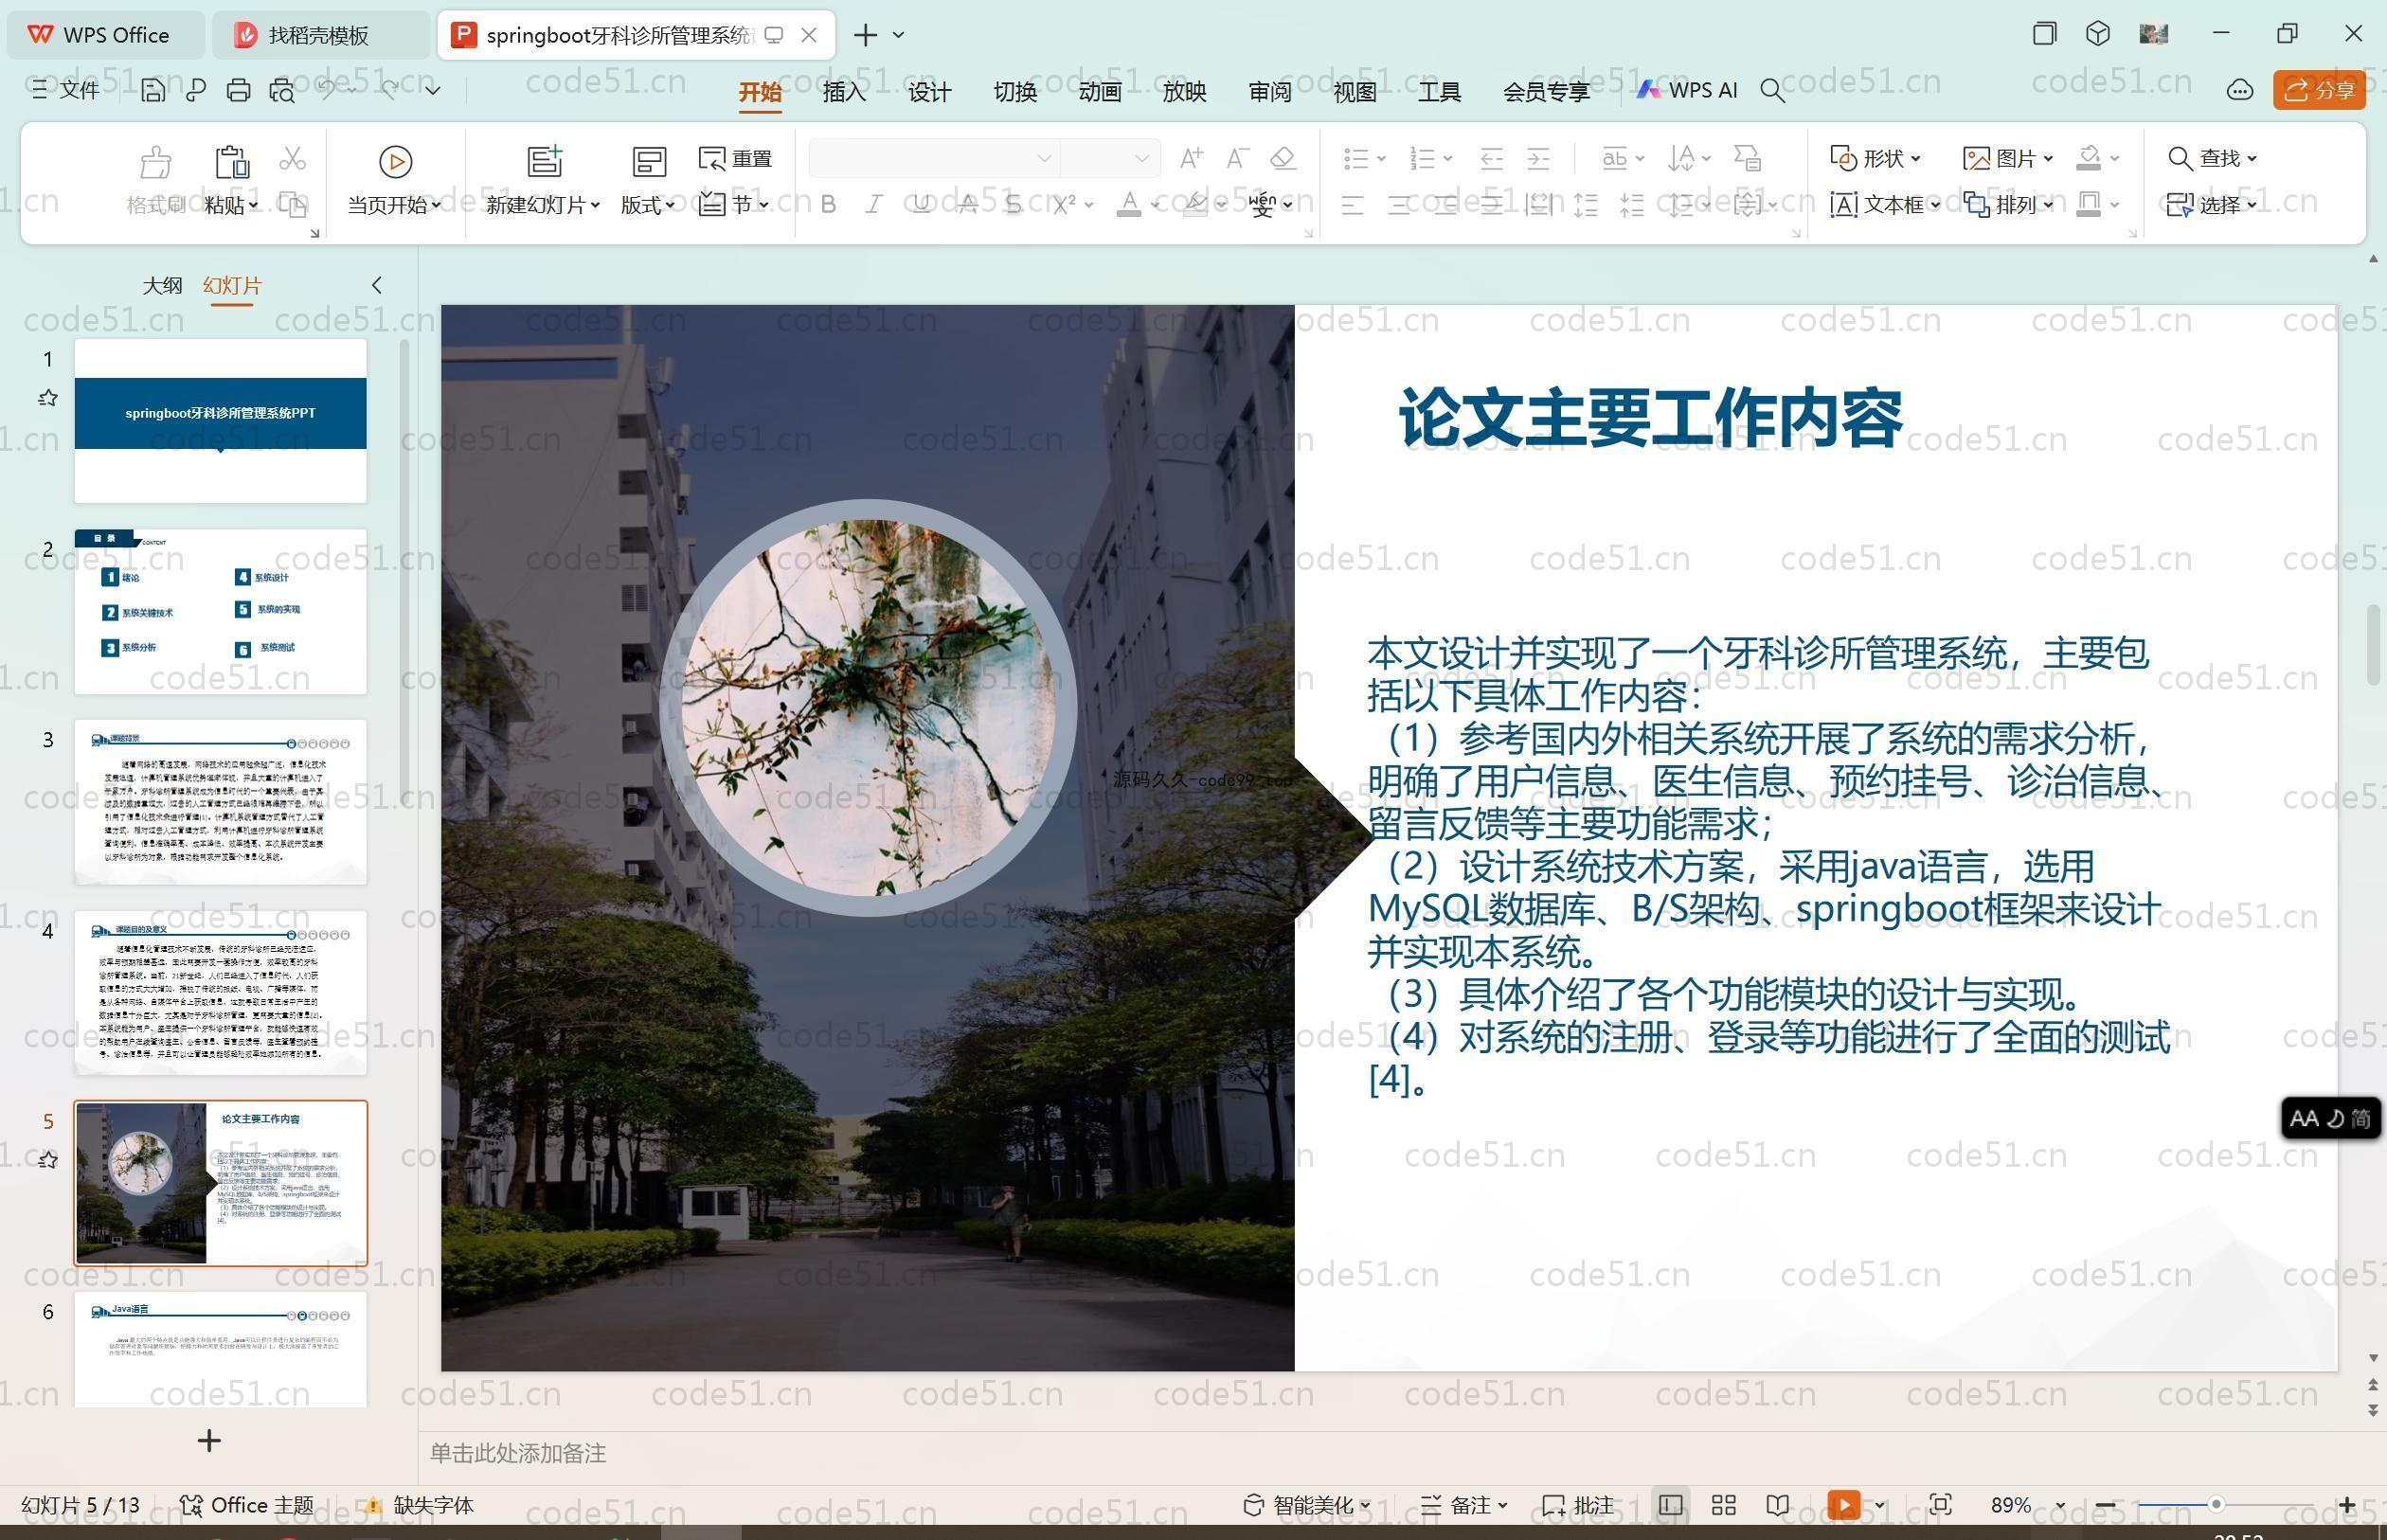Screen dimensions: 2387x1540
Task: Click the WPS AI button
Action: click(1687, 90)
